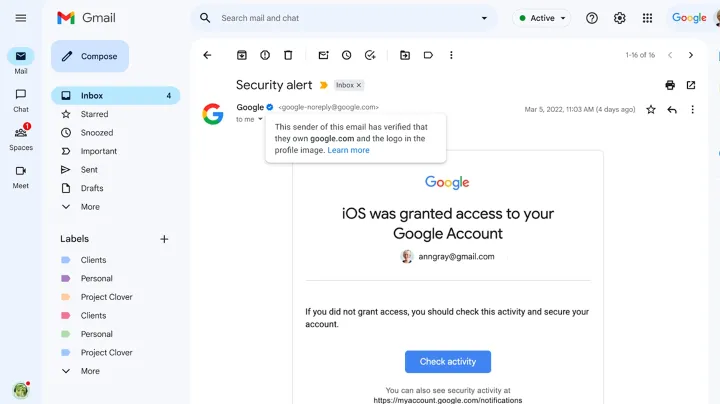Select the purple Personal label

pyautogui.click(x=97, y=278)
